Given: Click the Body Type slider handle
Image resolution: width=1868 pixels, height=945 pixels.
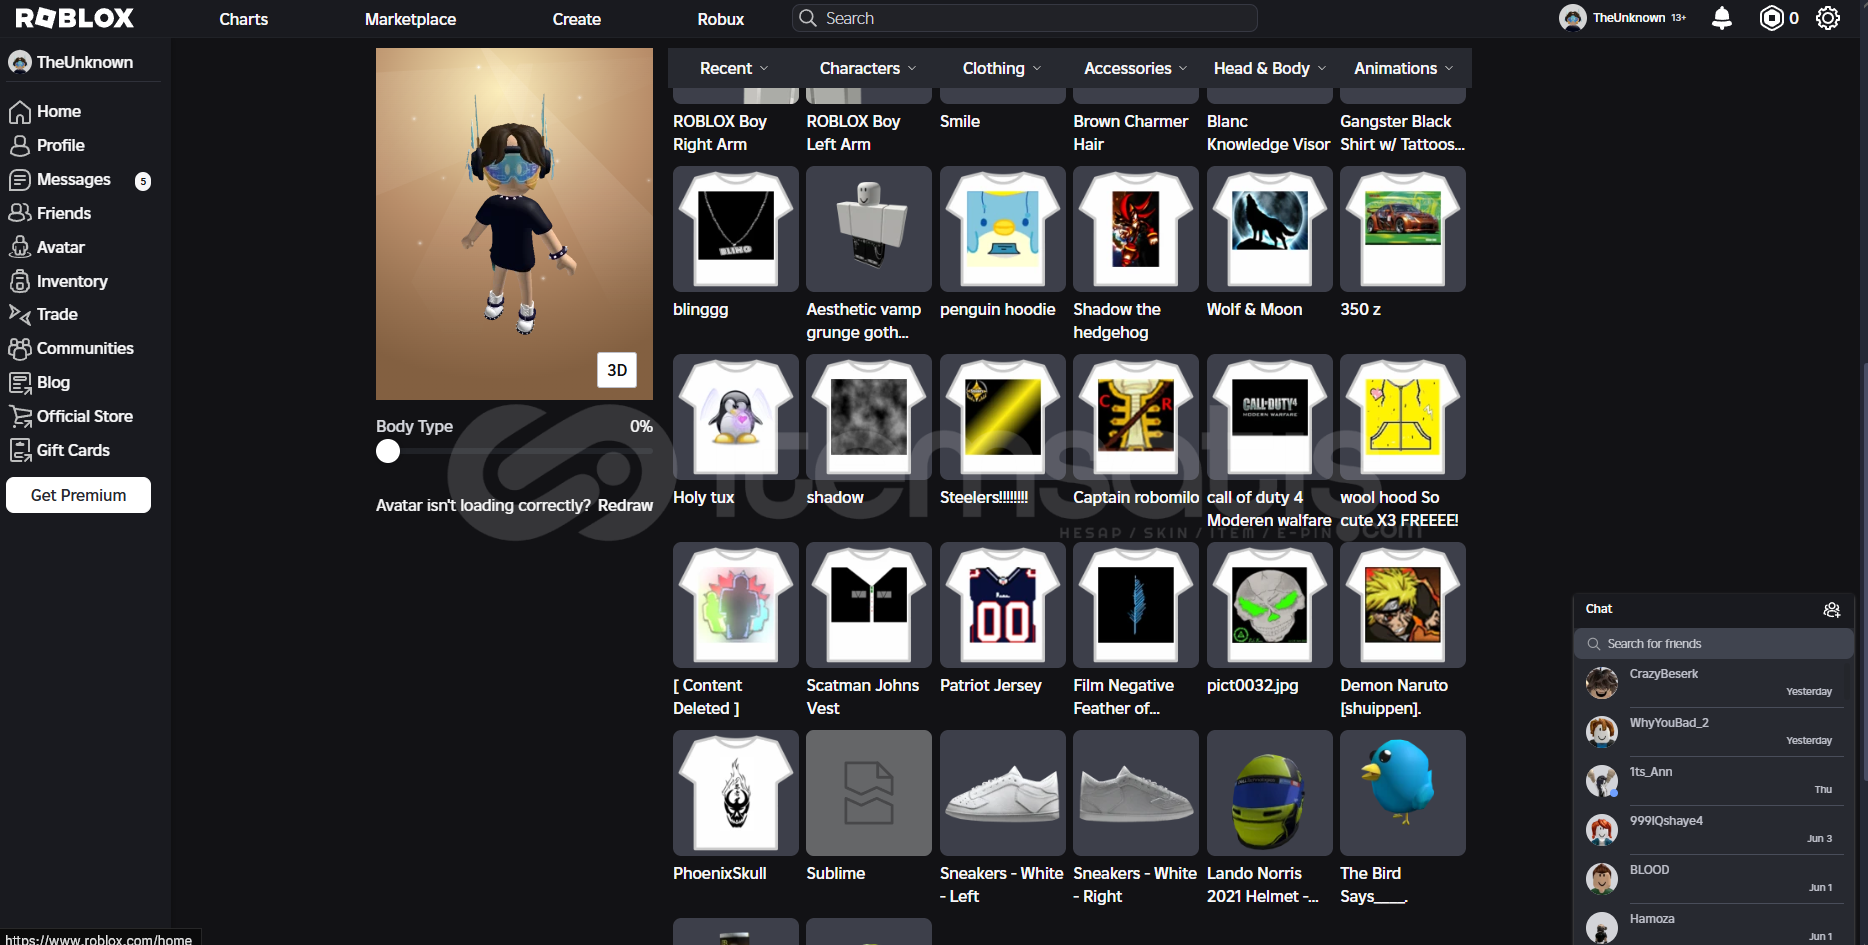Looking at the screenshot, I should tap(388, 451).
